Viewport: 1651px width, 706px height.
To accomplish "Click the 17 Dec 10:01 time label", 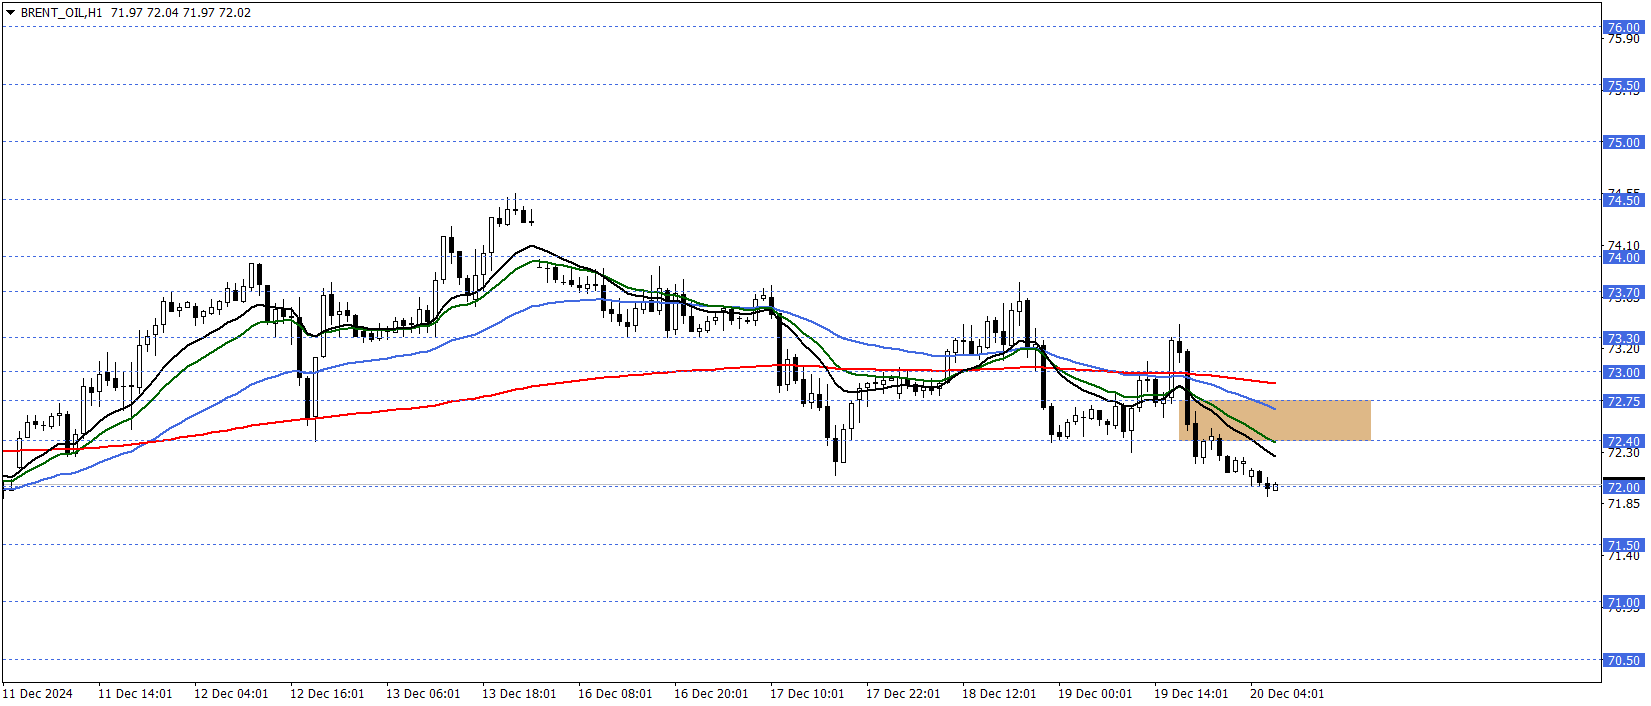I will point(807,694).
